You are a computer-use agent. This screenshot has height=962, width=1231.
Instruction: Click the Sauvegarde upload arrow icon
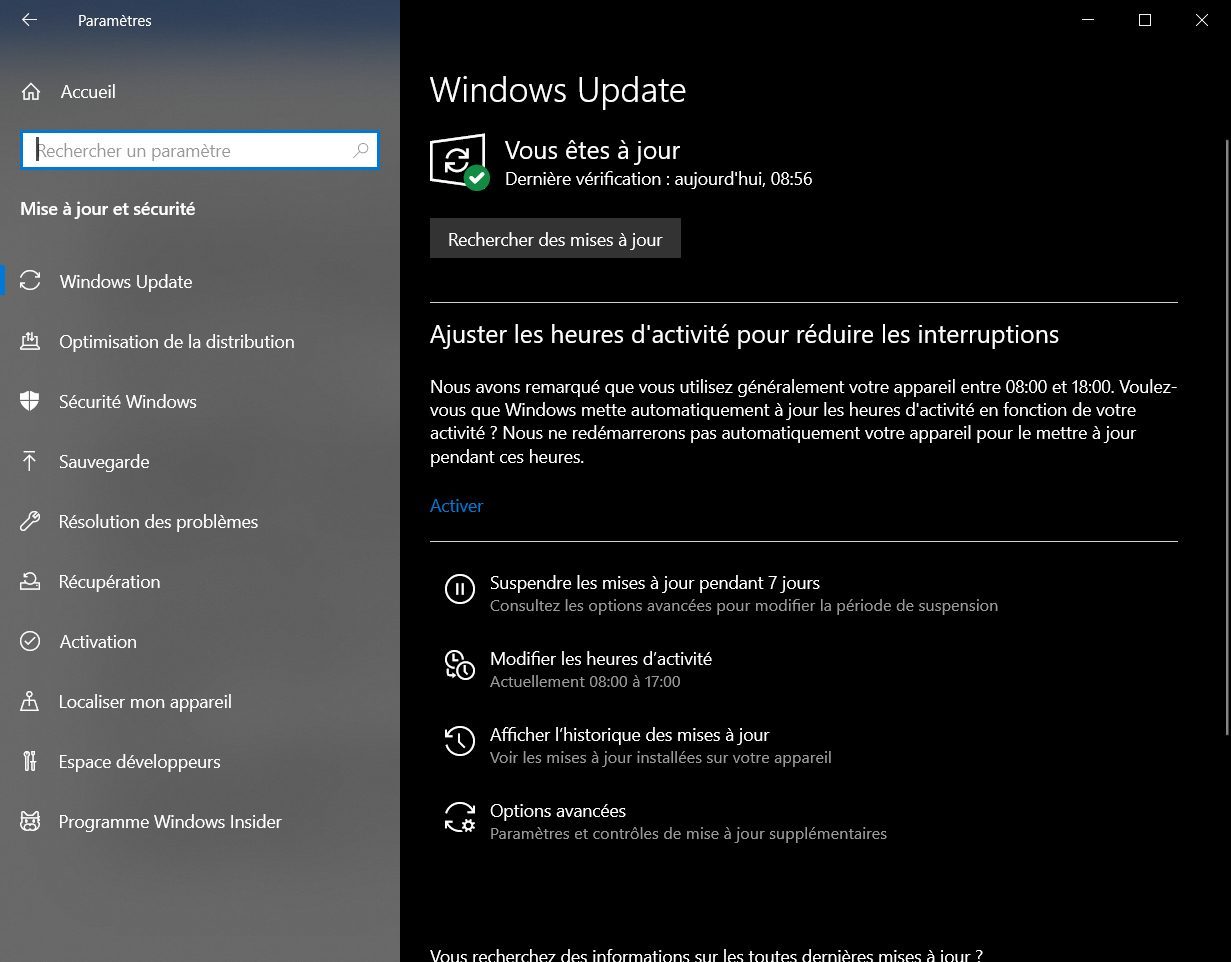click(30, 461)
